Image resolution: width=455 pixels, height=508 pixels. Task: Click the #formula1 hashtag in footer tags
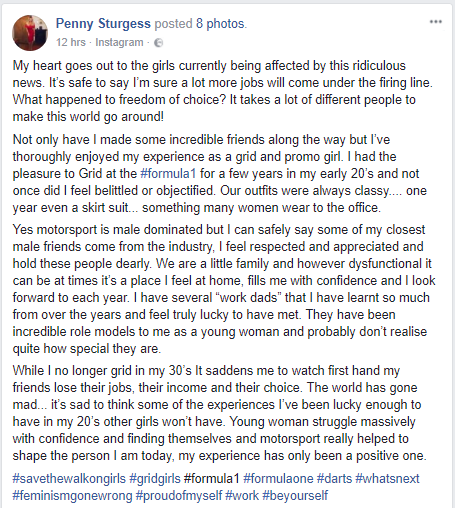[x=212, y=479]
